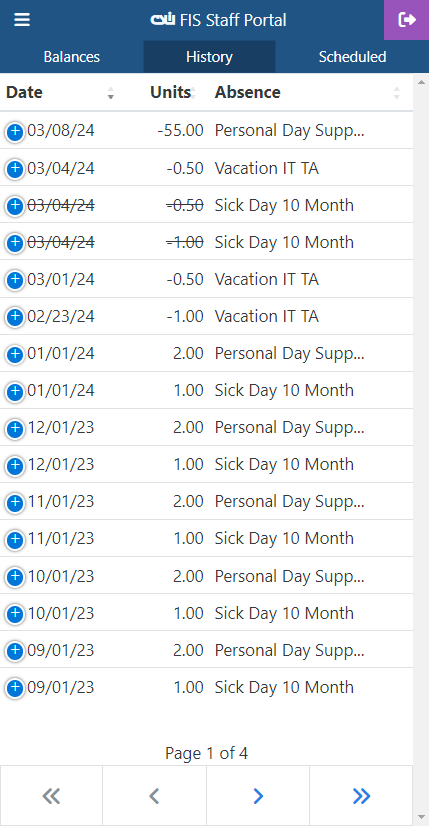Go to next page arrow
This screenshot has height=826, width=429.
pyautogui.click(x=258, y=795)
